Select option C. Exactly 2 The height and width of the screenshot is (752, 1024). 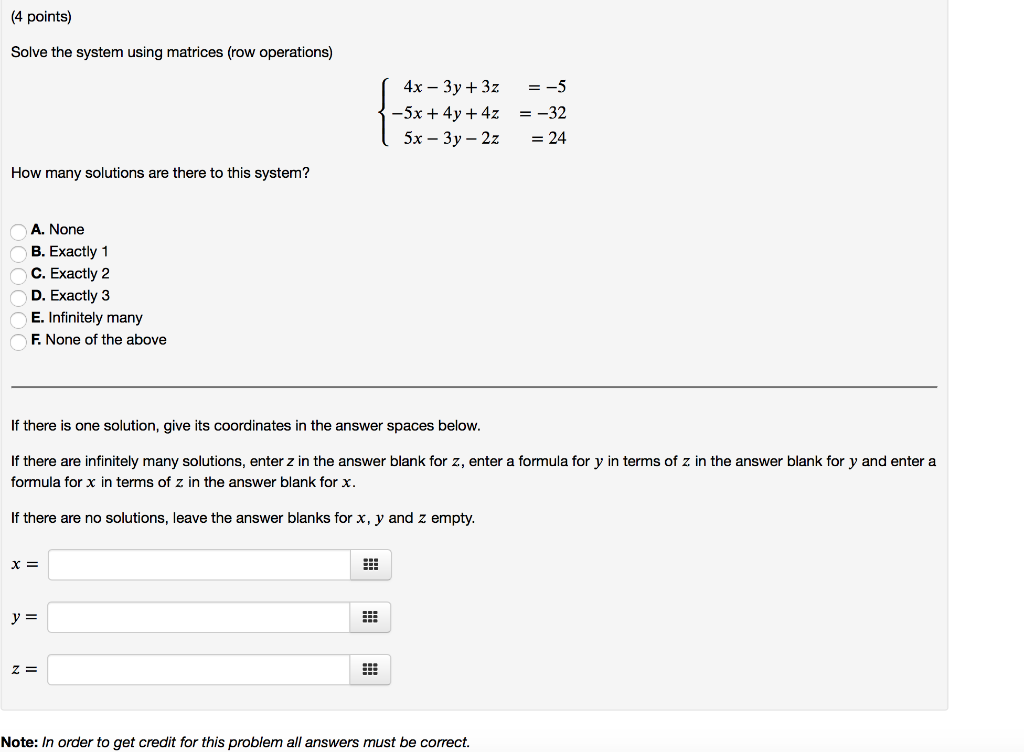[x=18, y=275]
